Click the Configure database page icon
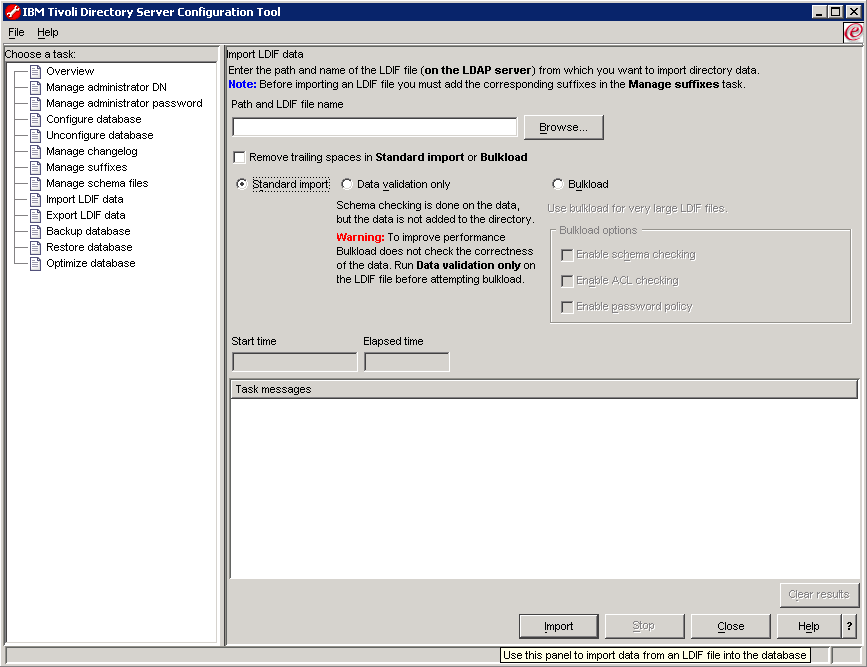The height and width of the screenshot is (667, 867). [35, 119]
